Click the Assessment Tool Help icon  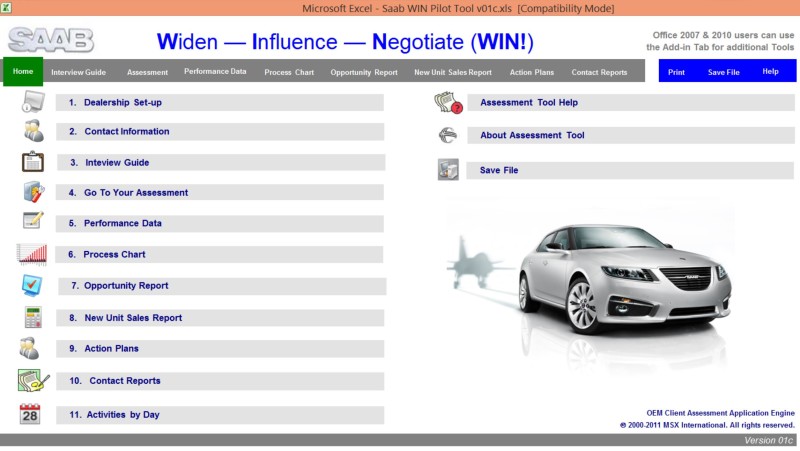446,102
